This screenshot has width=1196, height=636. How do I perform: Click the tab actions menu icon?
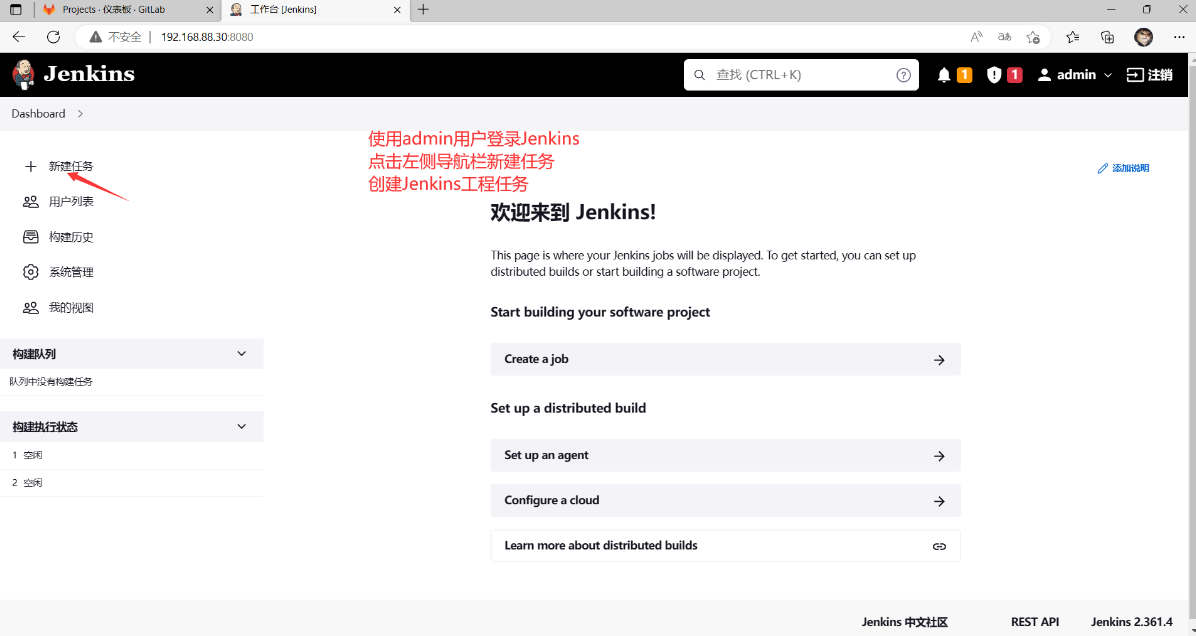[x=15, y=10]
